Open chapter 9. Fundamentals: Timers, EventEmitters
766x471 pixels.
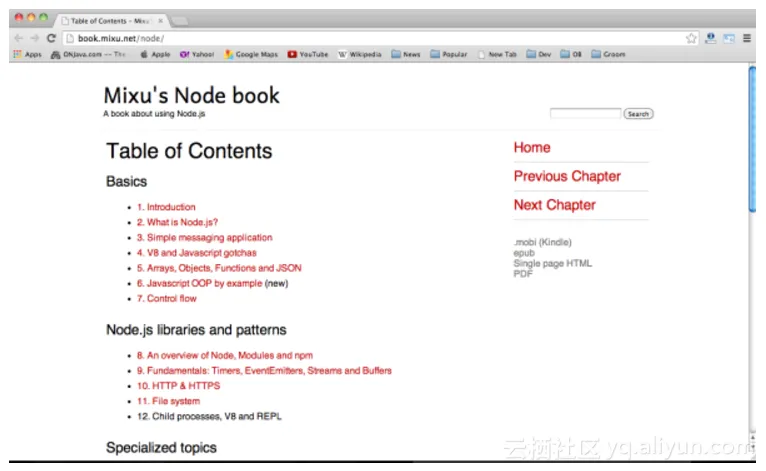coord(264,370)
